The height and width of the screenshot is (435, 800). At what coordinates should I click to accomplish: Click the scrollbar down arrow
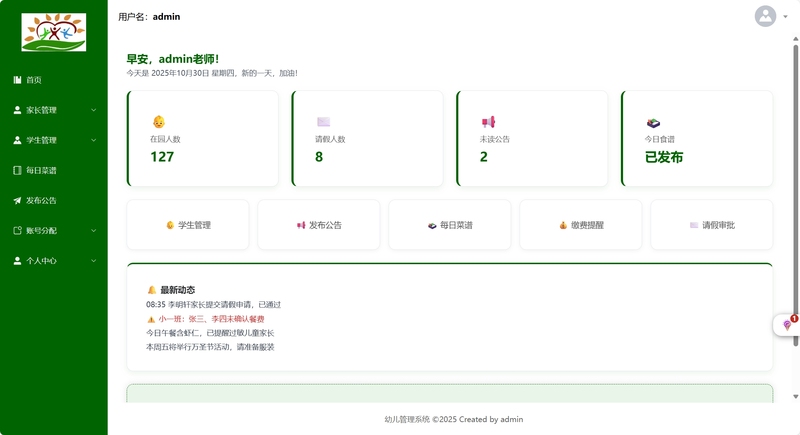click(x=795, y=396)
